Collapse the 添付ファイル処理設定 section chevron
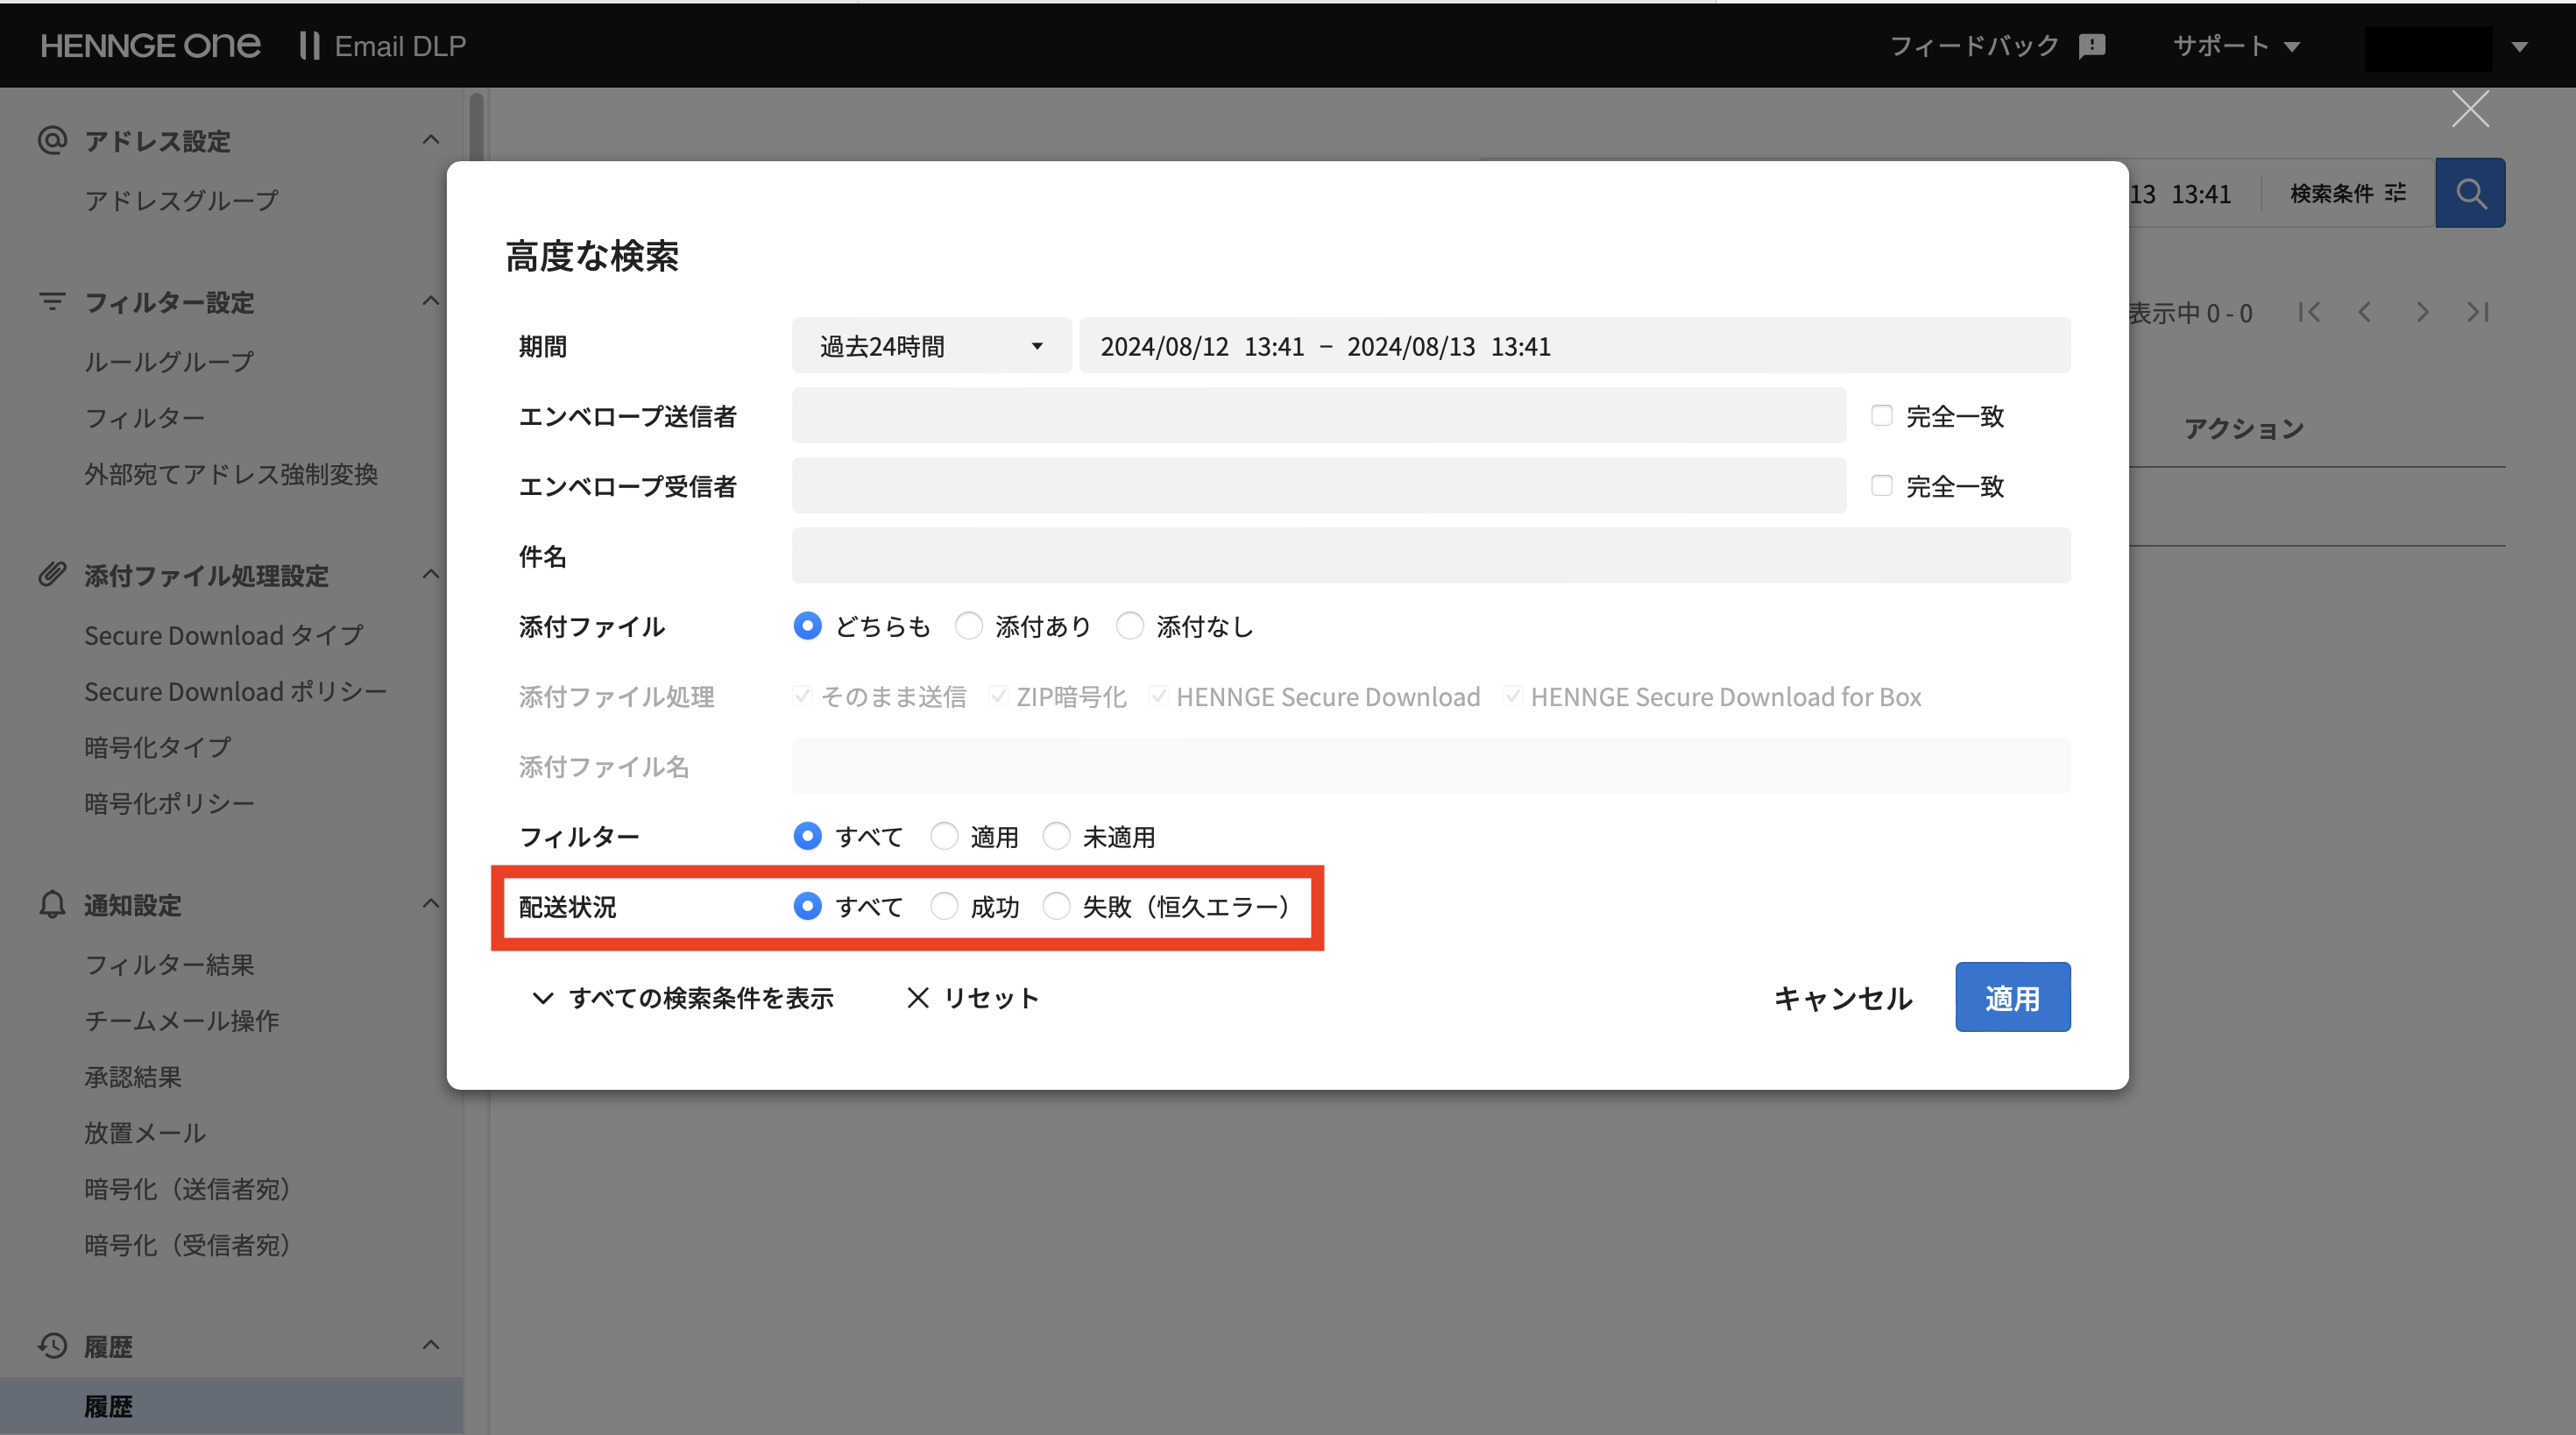 pyautogui.click(x=430, y=574)
